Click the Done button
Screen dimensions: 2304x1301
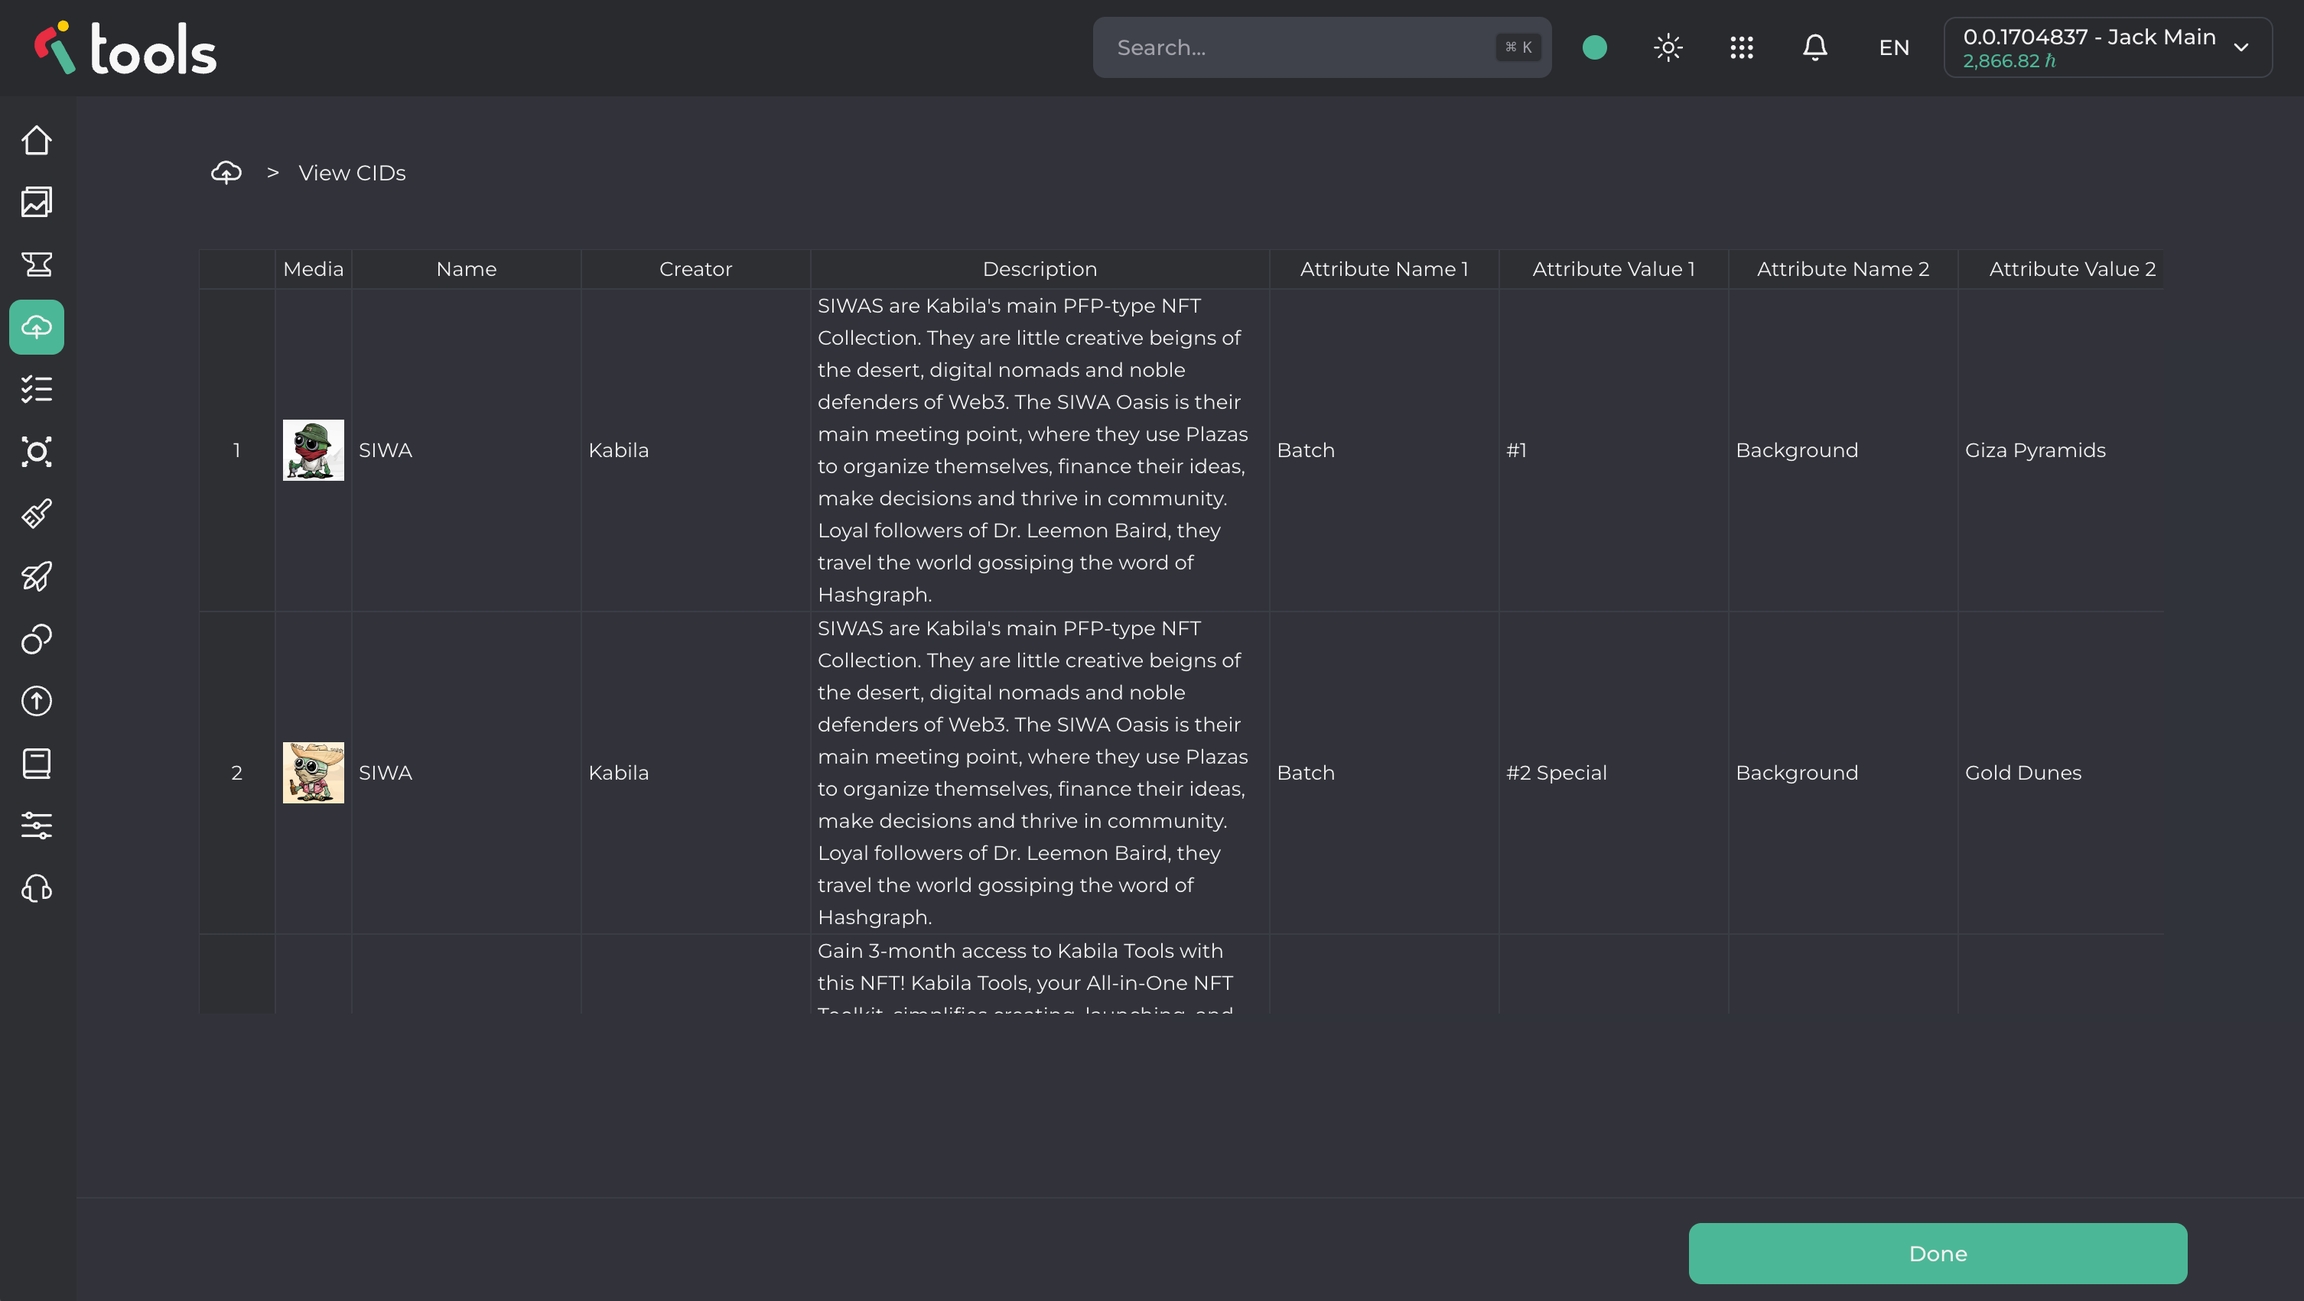(x=1937, y=1253)
